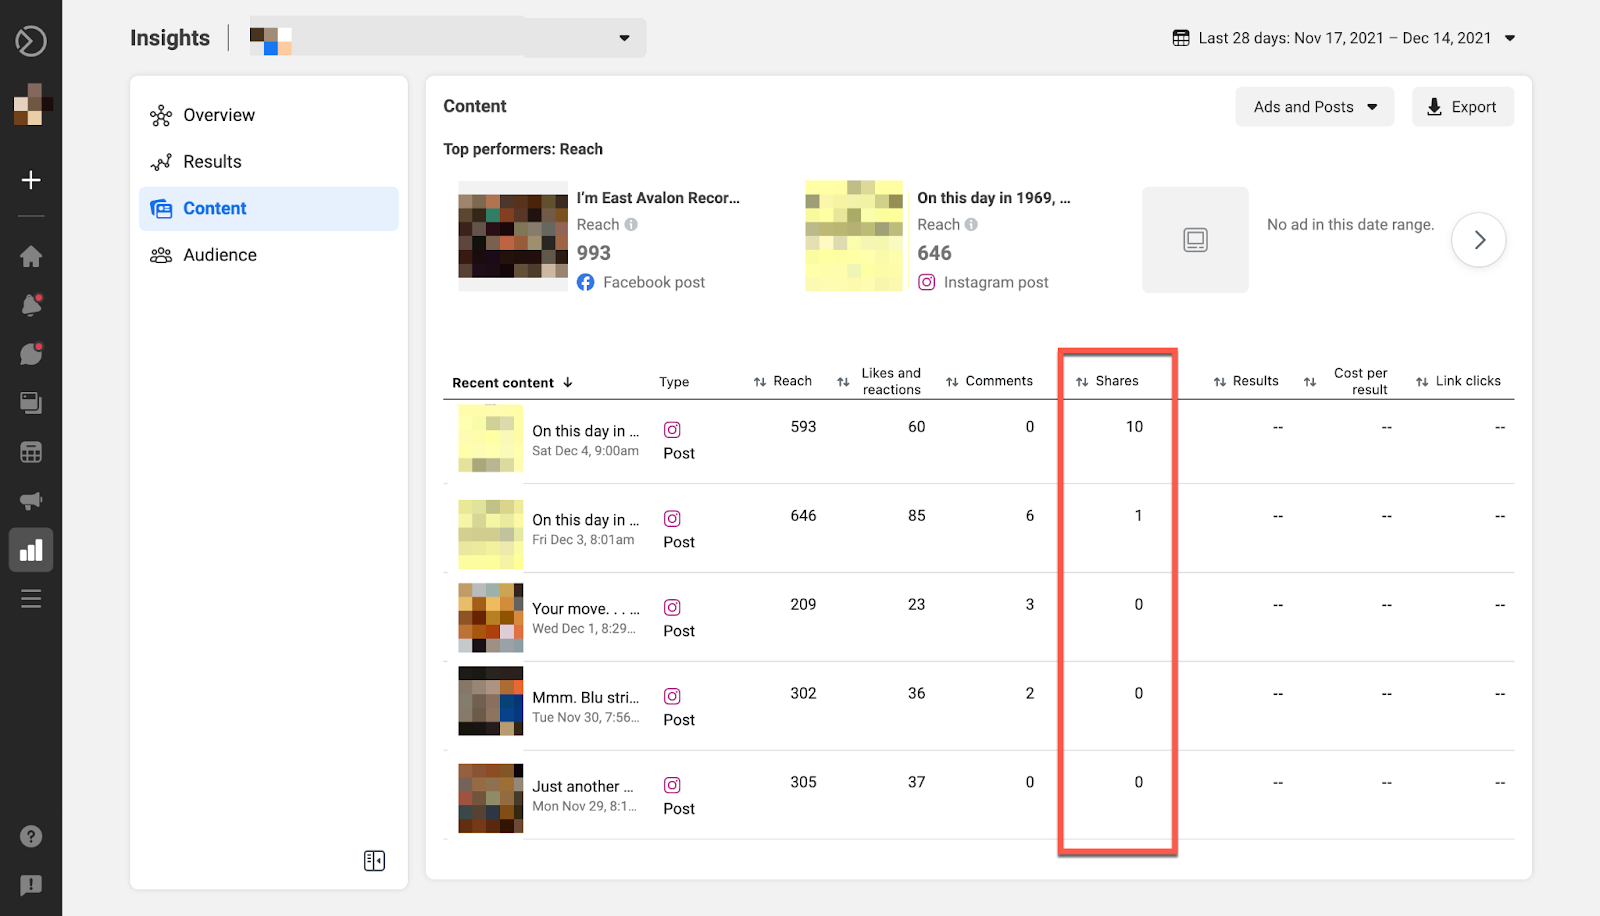
Task: Toggle sort order on the Shares column
Action: click(x=1083, y=380)
